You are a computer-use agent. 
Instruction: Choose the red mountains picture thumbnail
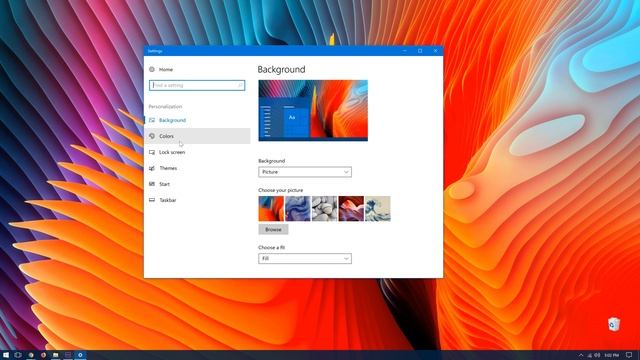click(x=351, y=209)
